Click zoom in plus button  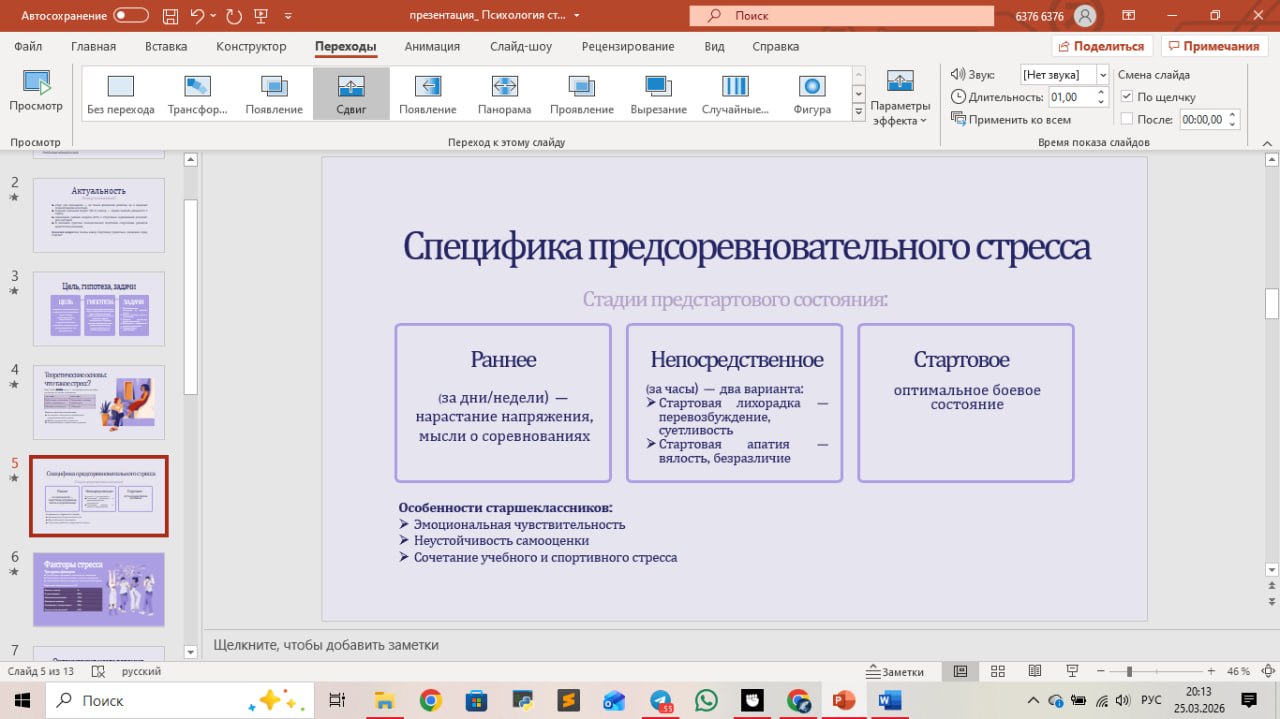[x=1211, y=671]
